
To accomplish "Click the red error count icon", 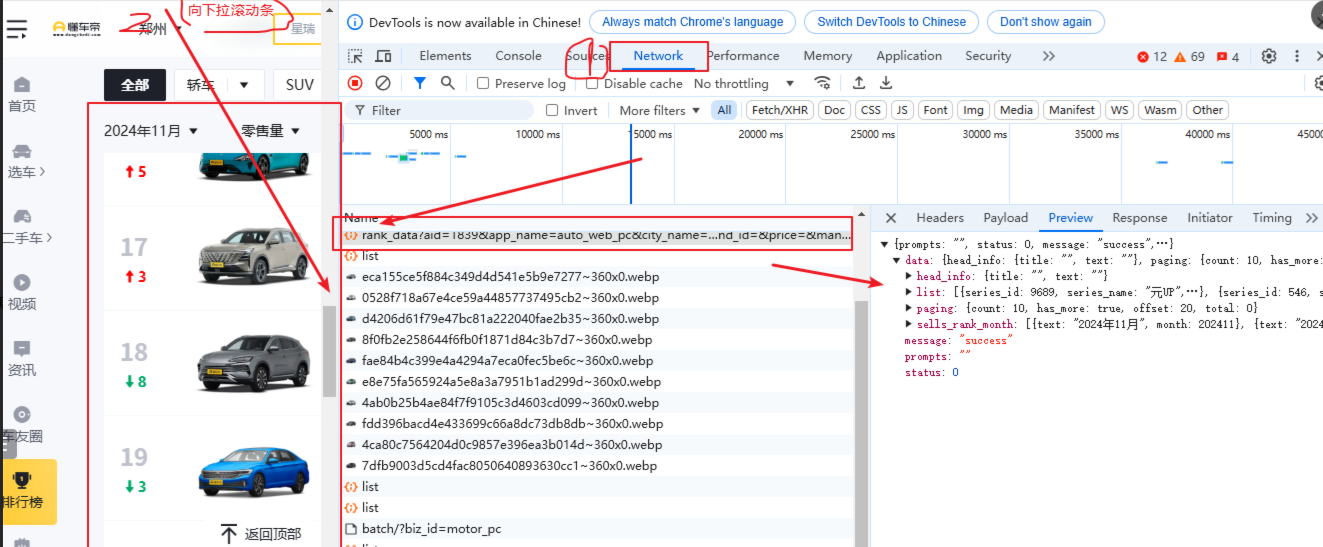I will coord(1143,57).
